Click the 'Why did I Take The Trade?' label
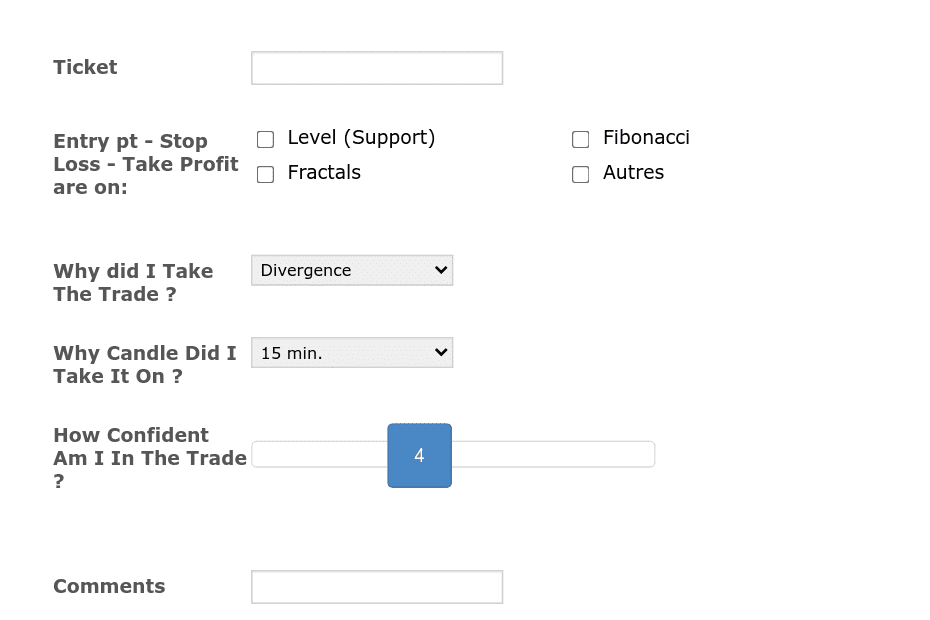Image resolution: width=930 pixels, height=620 pixels. click(x=133, y=282)
